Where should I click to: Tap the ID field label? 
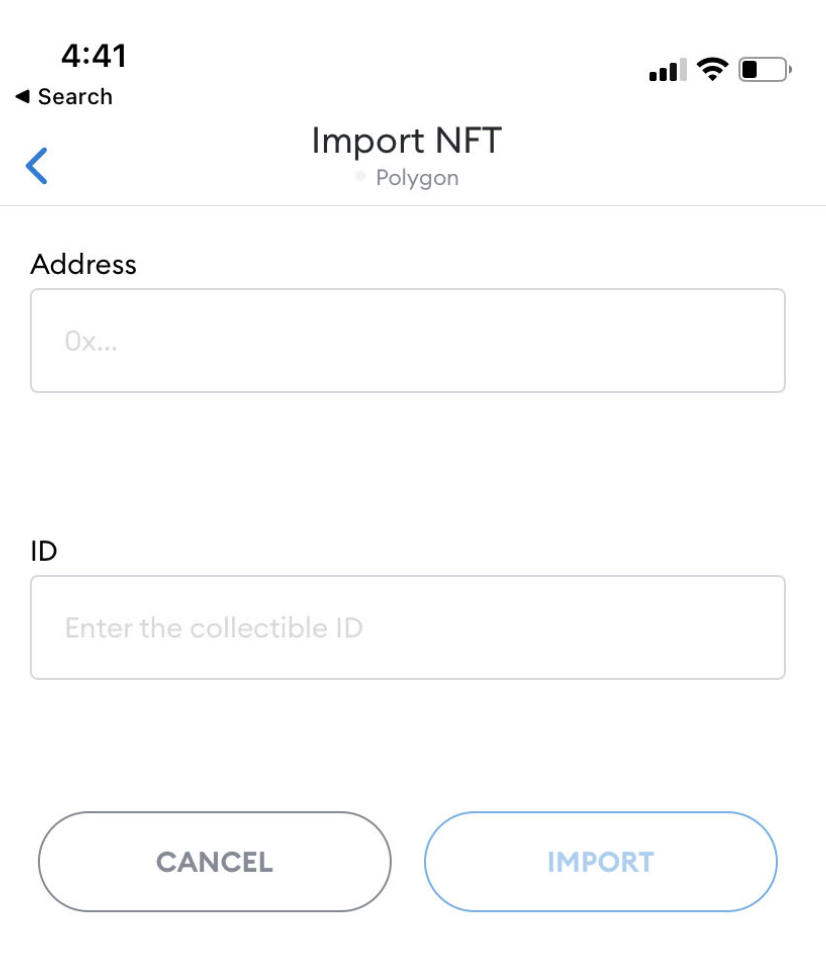tap(44, 551)
